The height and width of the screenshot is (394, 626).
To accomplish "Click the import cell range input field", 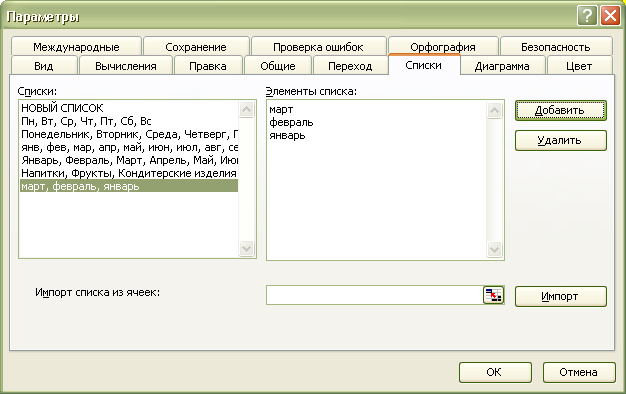I will (x=374, y=295).
